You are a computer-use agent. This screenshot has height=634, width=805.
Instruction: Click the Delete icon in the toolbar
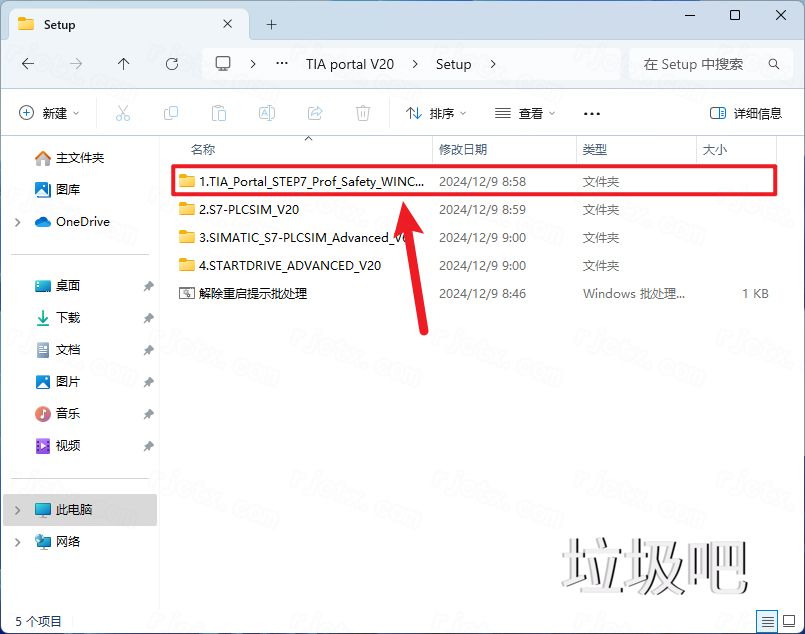coord(362,112)
